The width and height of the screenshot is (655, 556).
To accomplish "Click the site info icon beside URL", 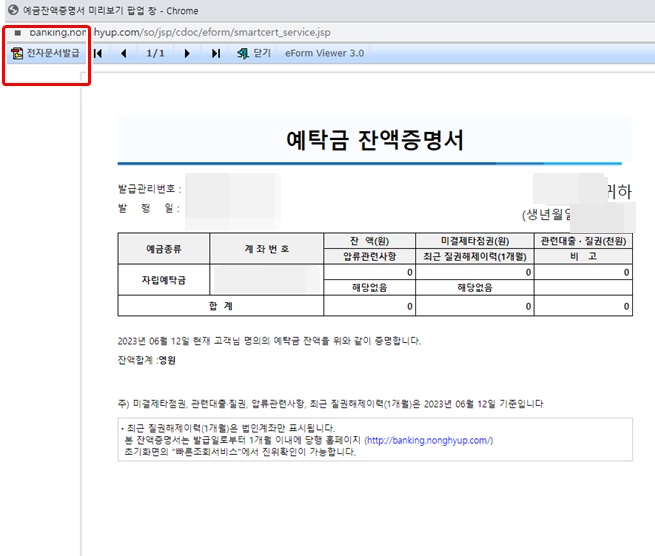I will click(18, 33).
